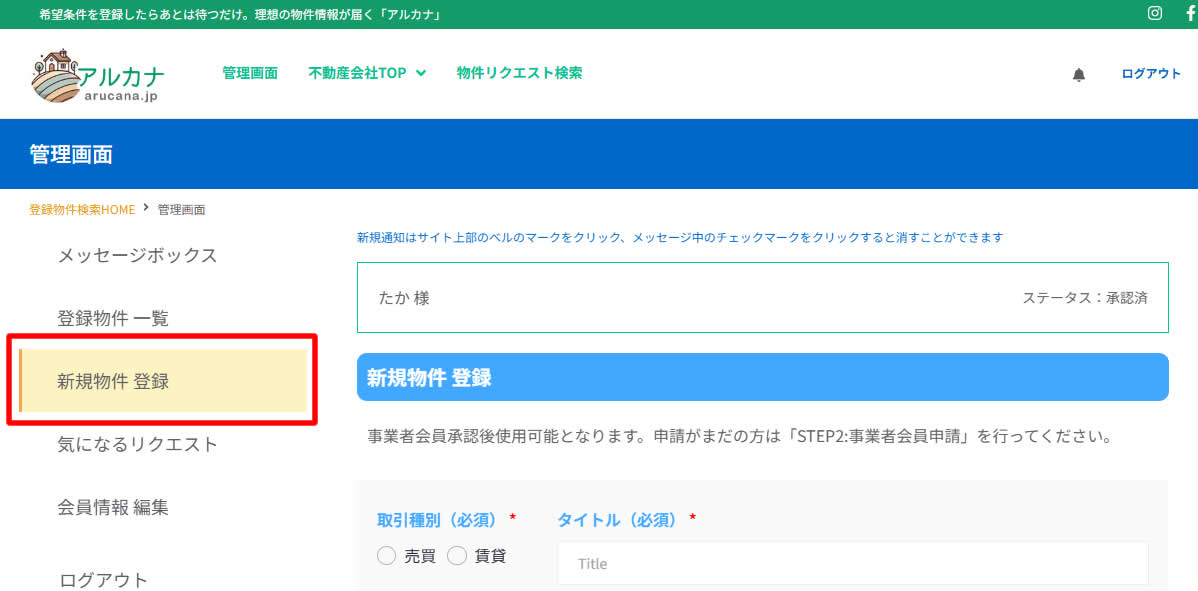This screenshot has width=1198, height=591.
Task: Open the notification bell icon
Action: (1079, 75)
